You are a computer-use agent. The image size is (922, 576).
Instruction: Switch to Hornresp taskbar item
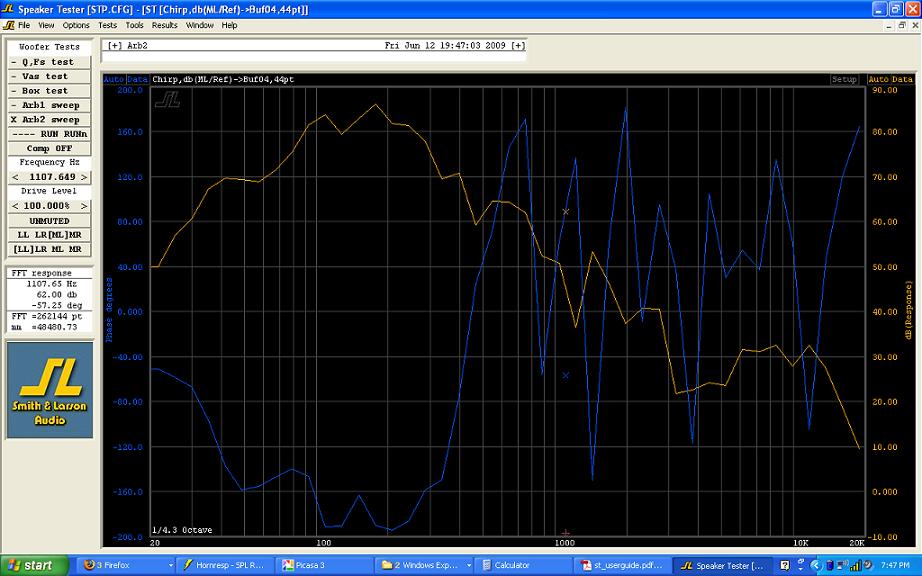tap(226, 565)
